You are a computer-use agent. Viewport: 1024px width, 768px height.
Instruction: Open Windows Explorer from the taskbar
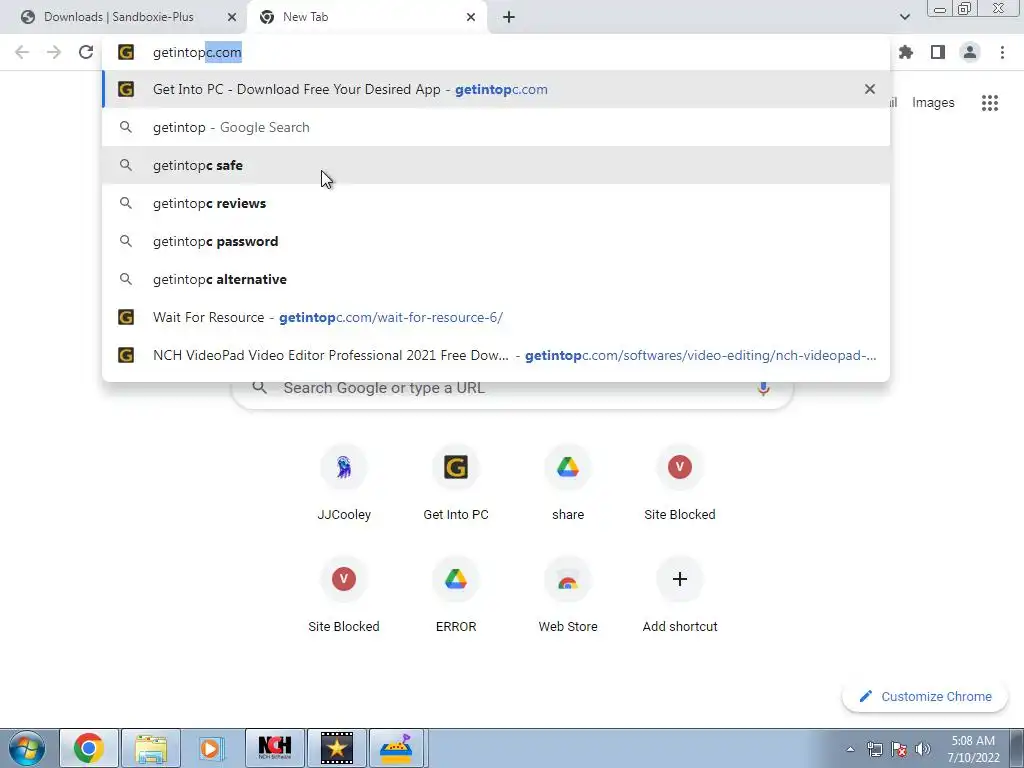[151, 748]
